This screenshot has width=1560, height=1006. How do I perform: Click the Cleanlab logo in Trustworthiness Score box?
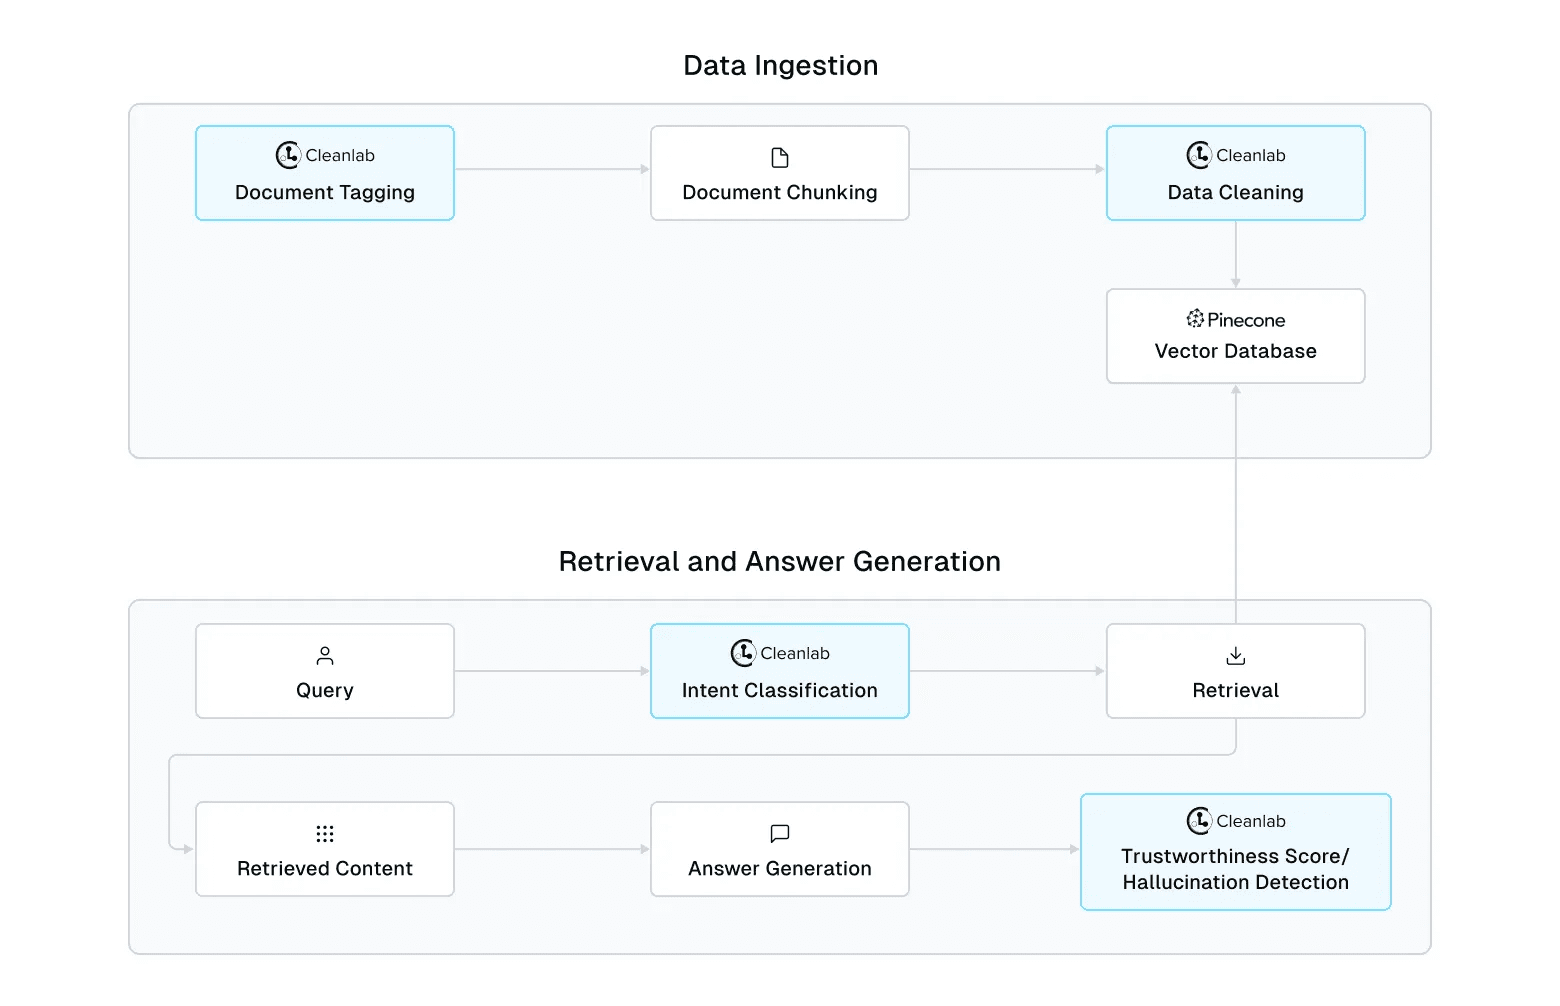pyautogui.click(x=1199, y=821)
